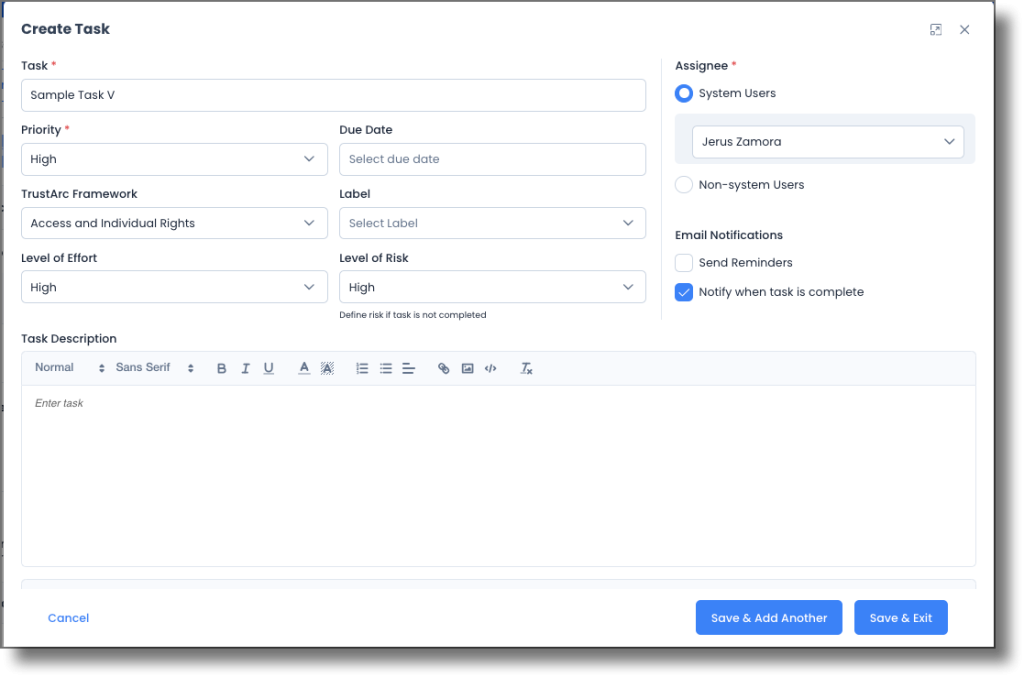This screenshot has height=677, width=1024.
Task: Open the Priority dropdown
Action: 174,159
